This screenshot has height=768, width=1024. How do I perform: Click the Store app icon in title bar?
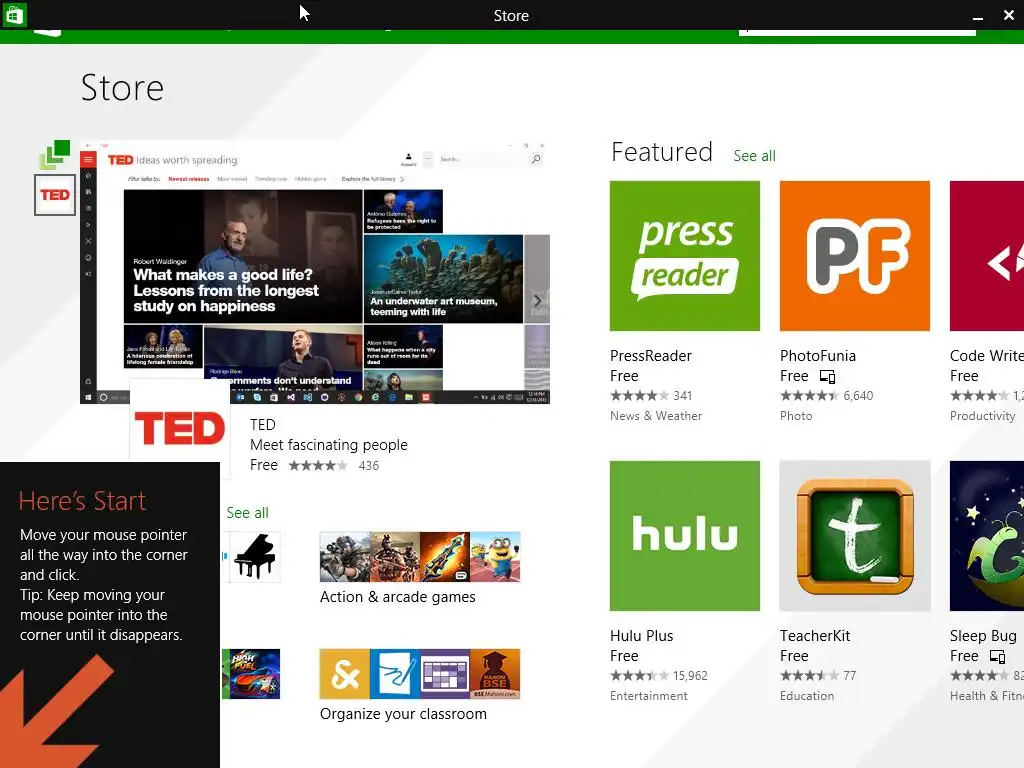(14, 14)
